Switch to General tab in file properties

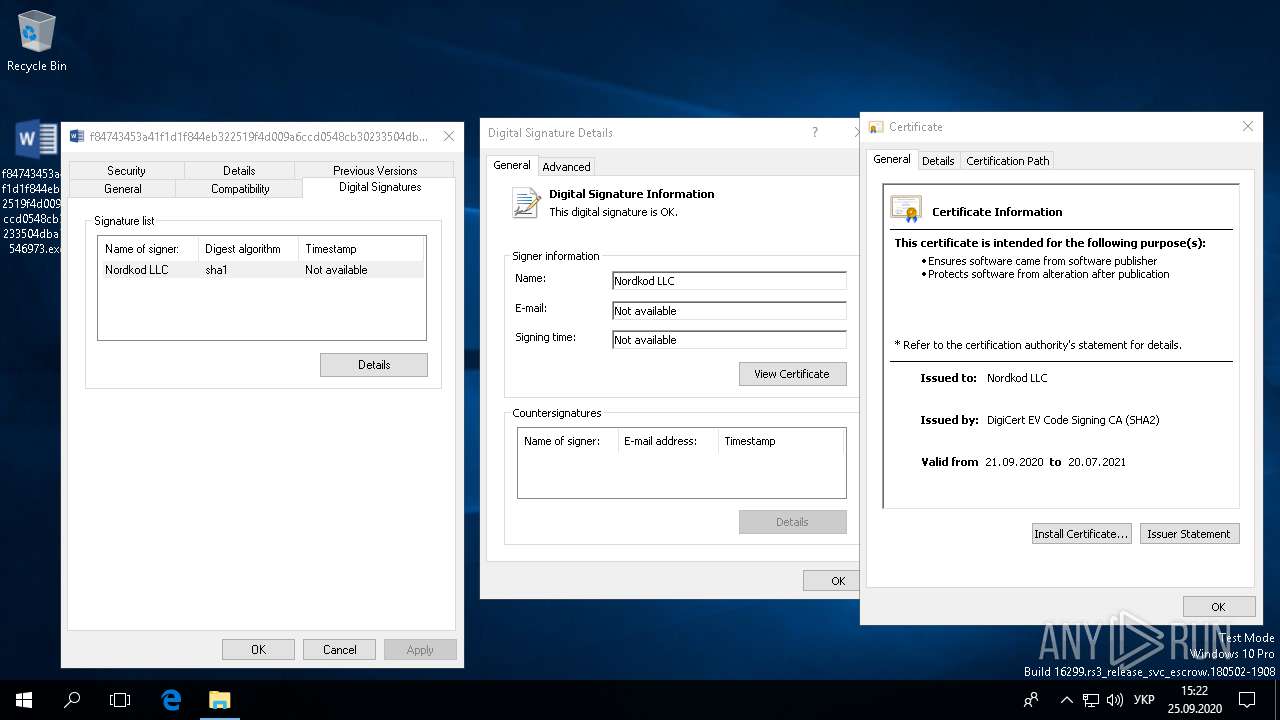point(123,189)
